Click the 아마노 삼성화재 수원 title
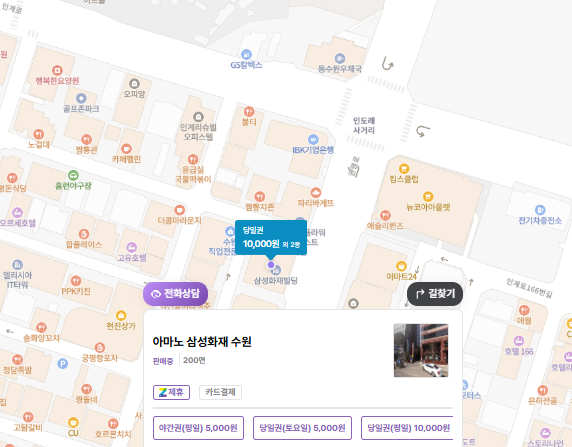Image resolution: width=572 pixels, height=447 pixels. coord(202,342)
